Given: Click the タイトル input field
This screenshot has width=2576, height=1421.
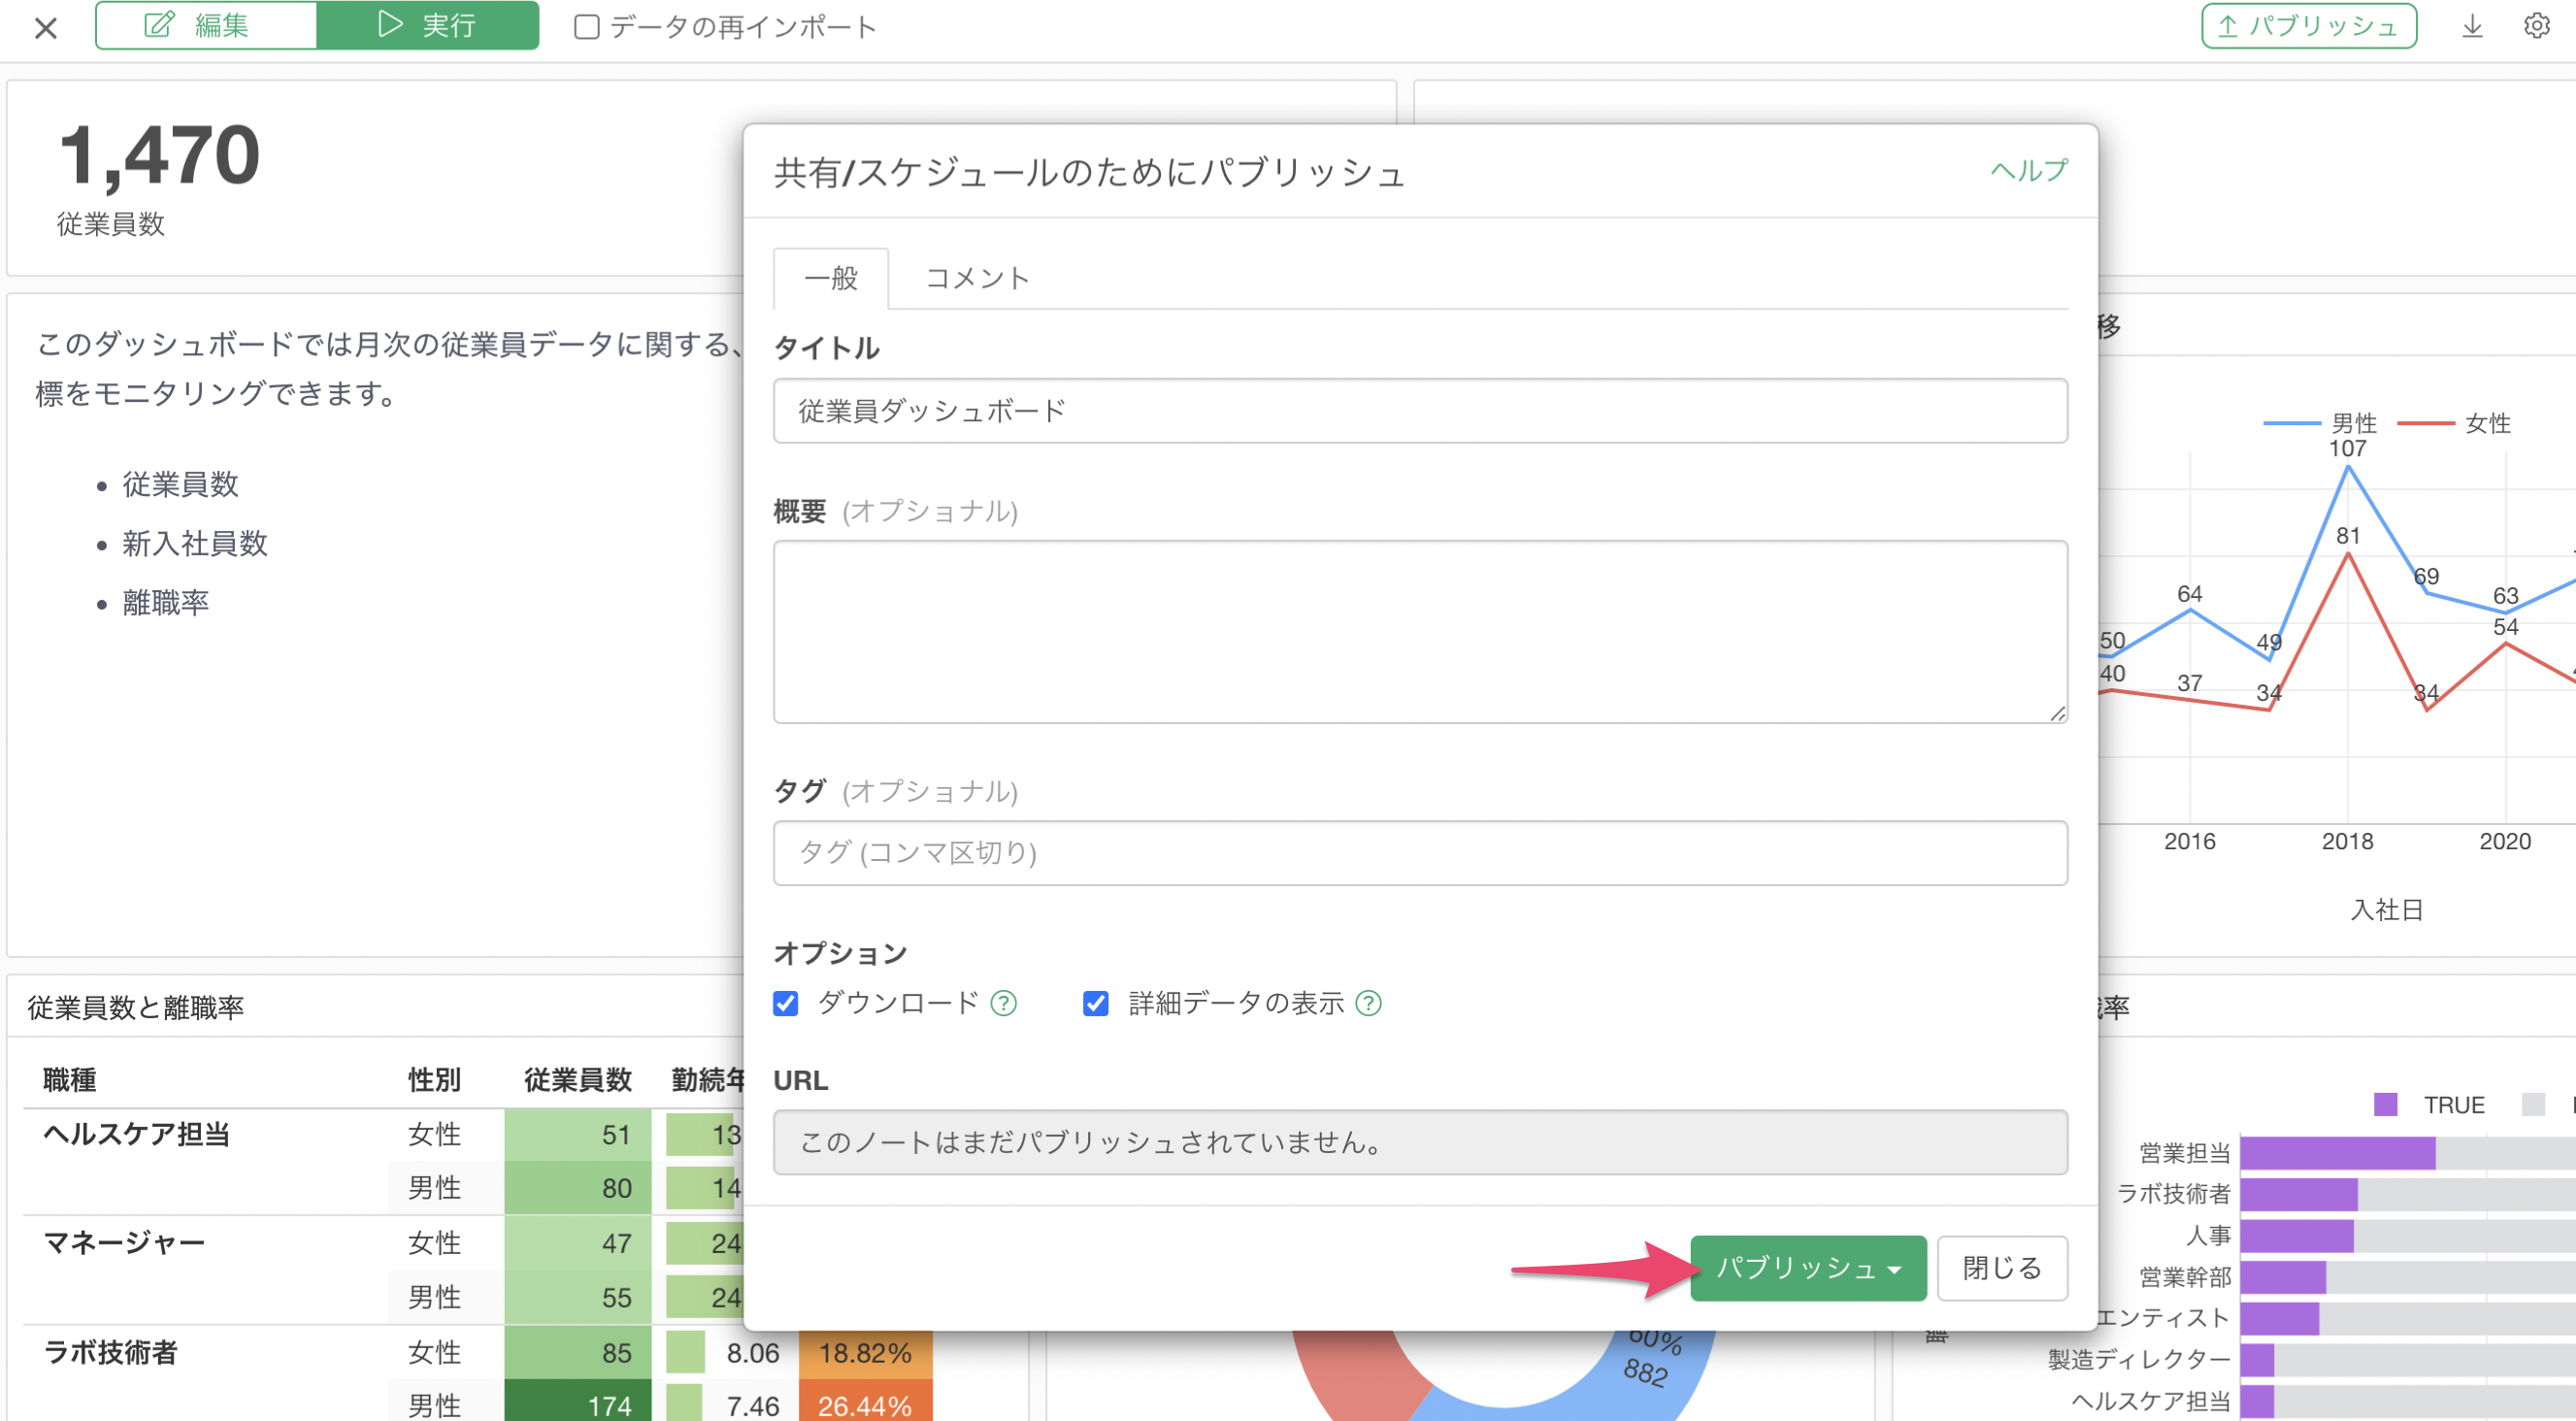Looking at the screenshot, I should tap(1420, 410).
